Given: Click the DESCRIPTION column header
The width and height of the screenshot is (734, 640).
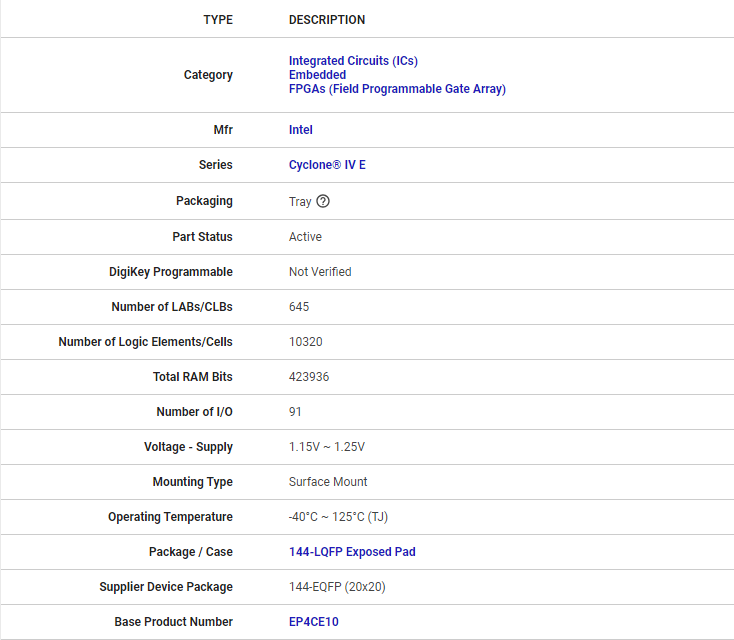Looking at the screenshot, I should click(x=327, y=20).
